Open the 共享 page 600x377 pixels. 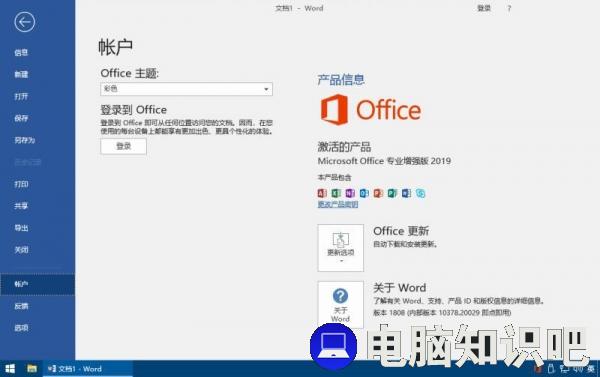(21, 206)
